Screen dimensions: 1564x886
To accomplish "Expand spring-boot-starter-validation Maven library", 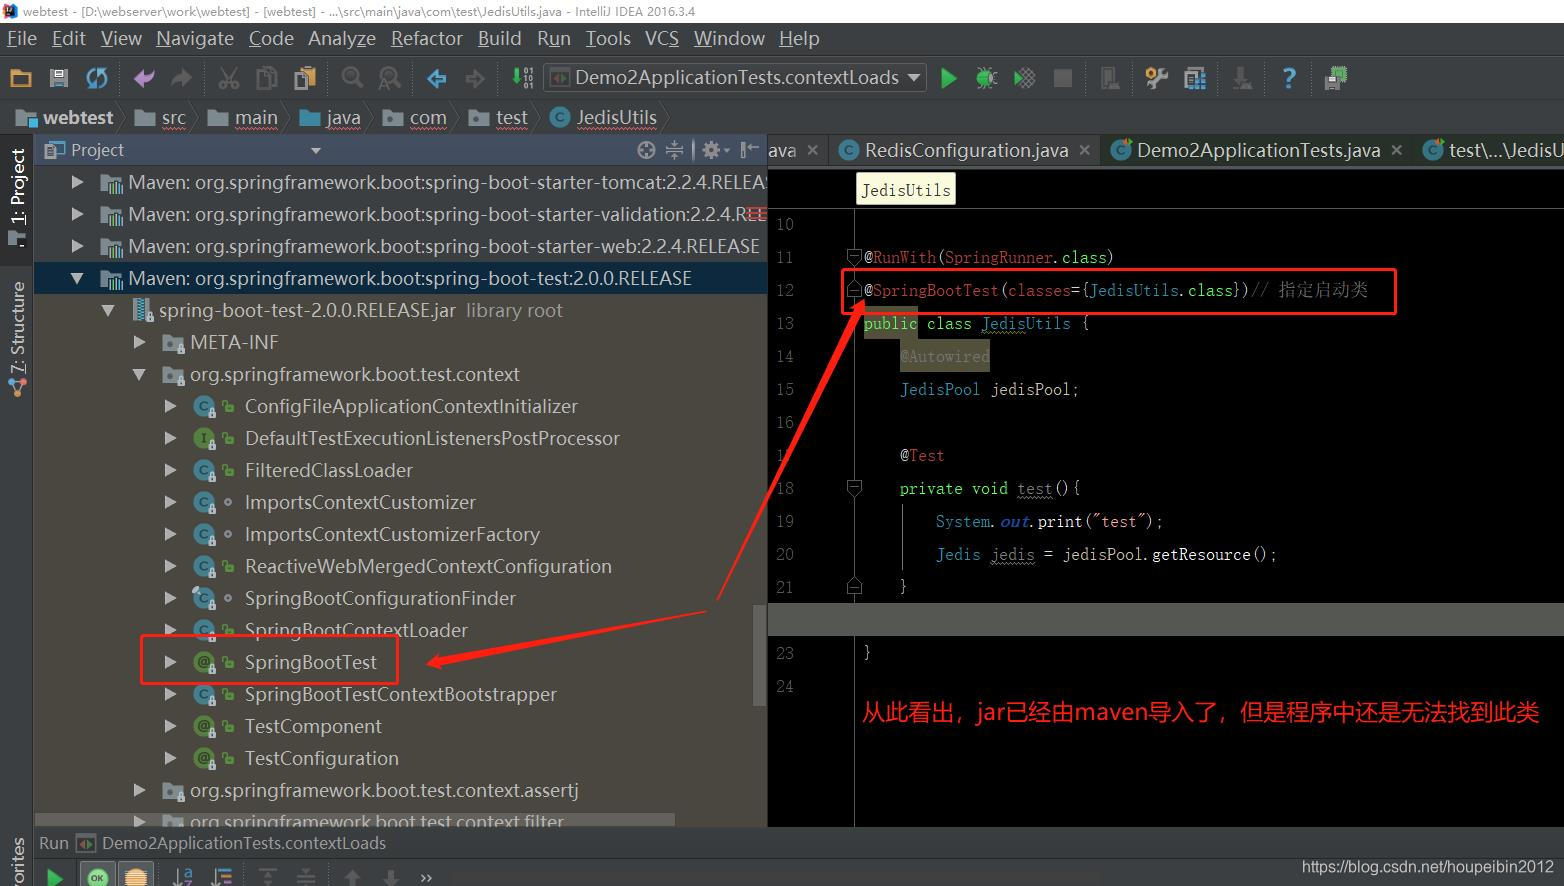I will point(77,214).
